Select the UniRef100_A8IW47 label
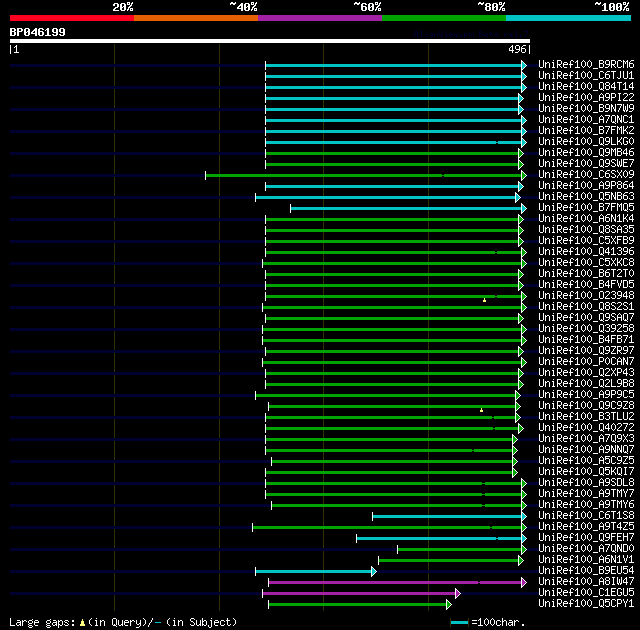 pyautogui.click(x=586, y=582)
